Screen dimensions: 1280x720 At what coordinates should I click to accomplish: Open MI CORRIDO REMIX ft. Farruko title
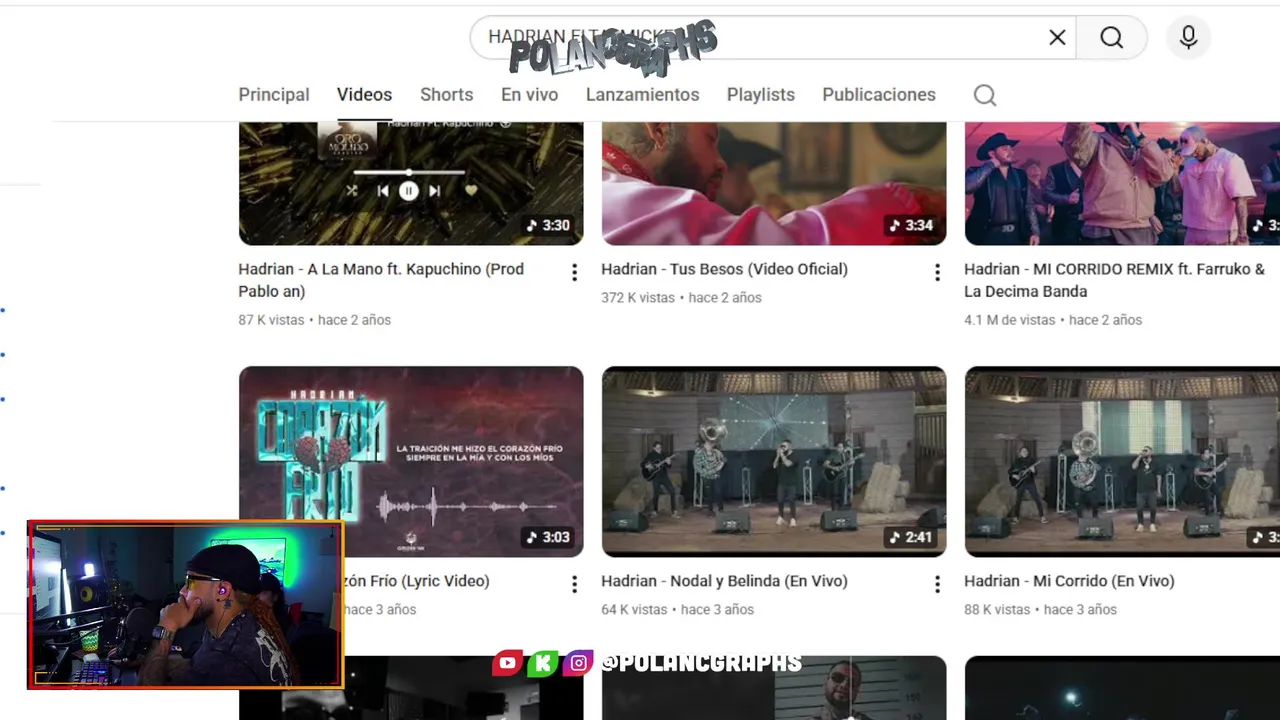click(x=1114, y=280)
